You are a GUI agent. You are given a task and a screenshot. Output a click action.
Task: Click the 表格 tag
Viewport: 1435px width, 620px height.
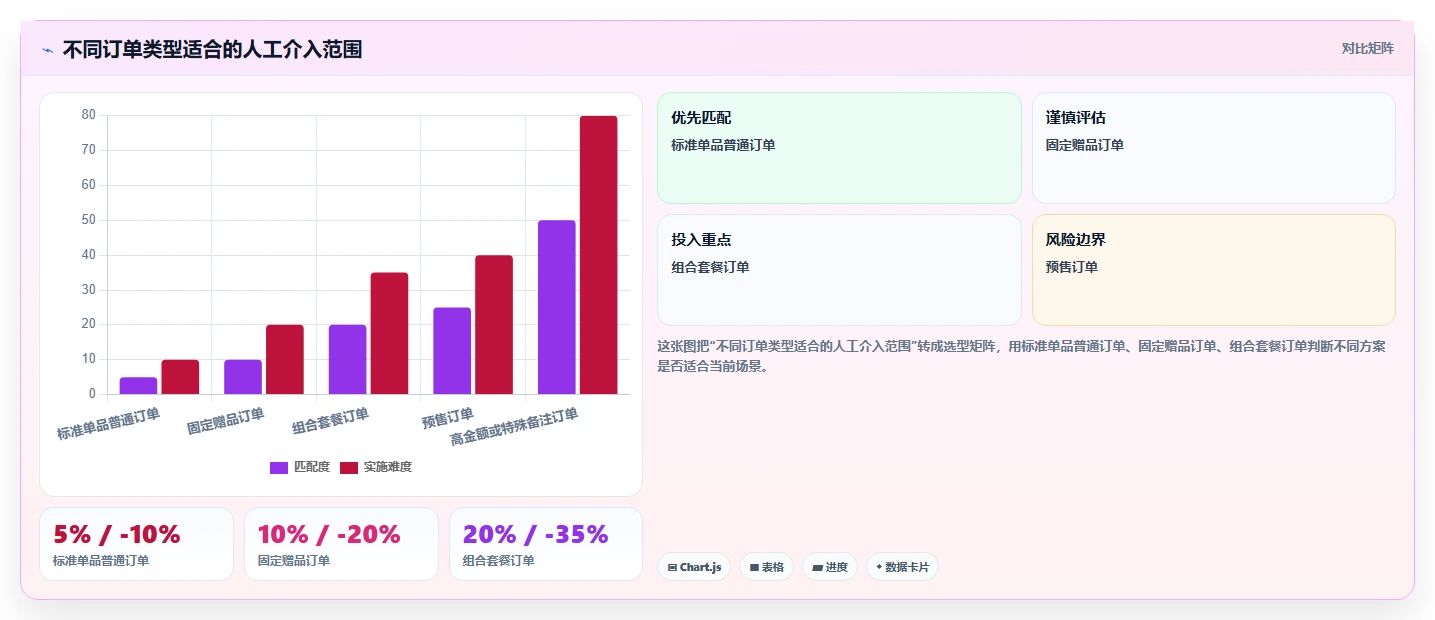pos(766,567)
